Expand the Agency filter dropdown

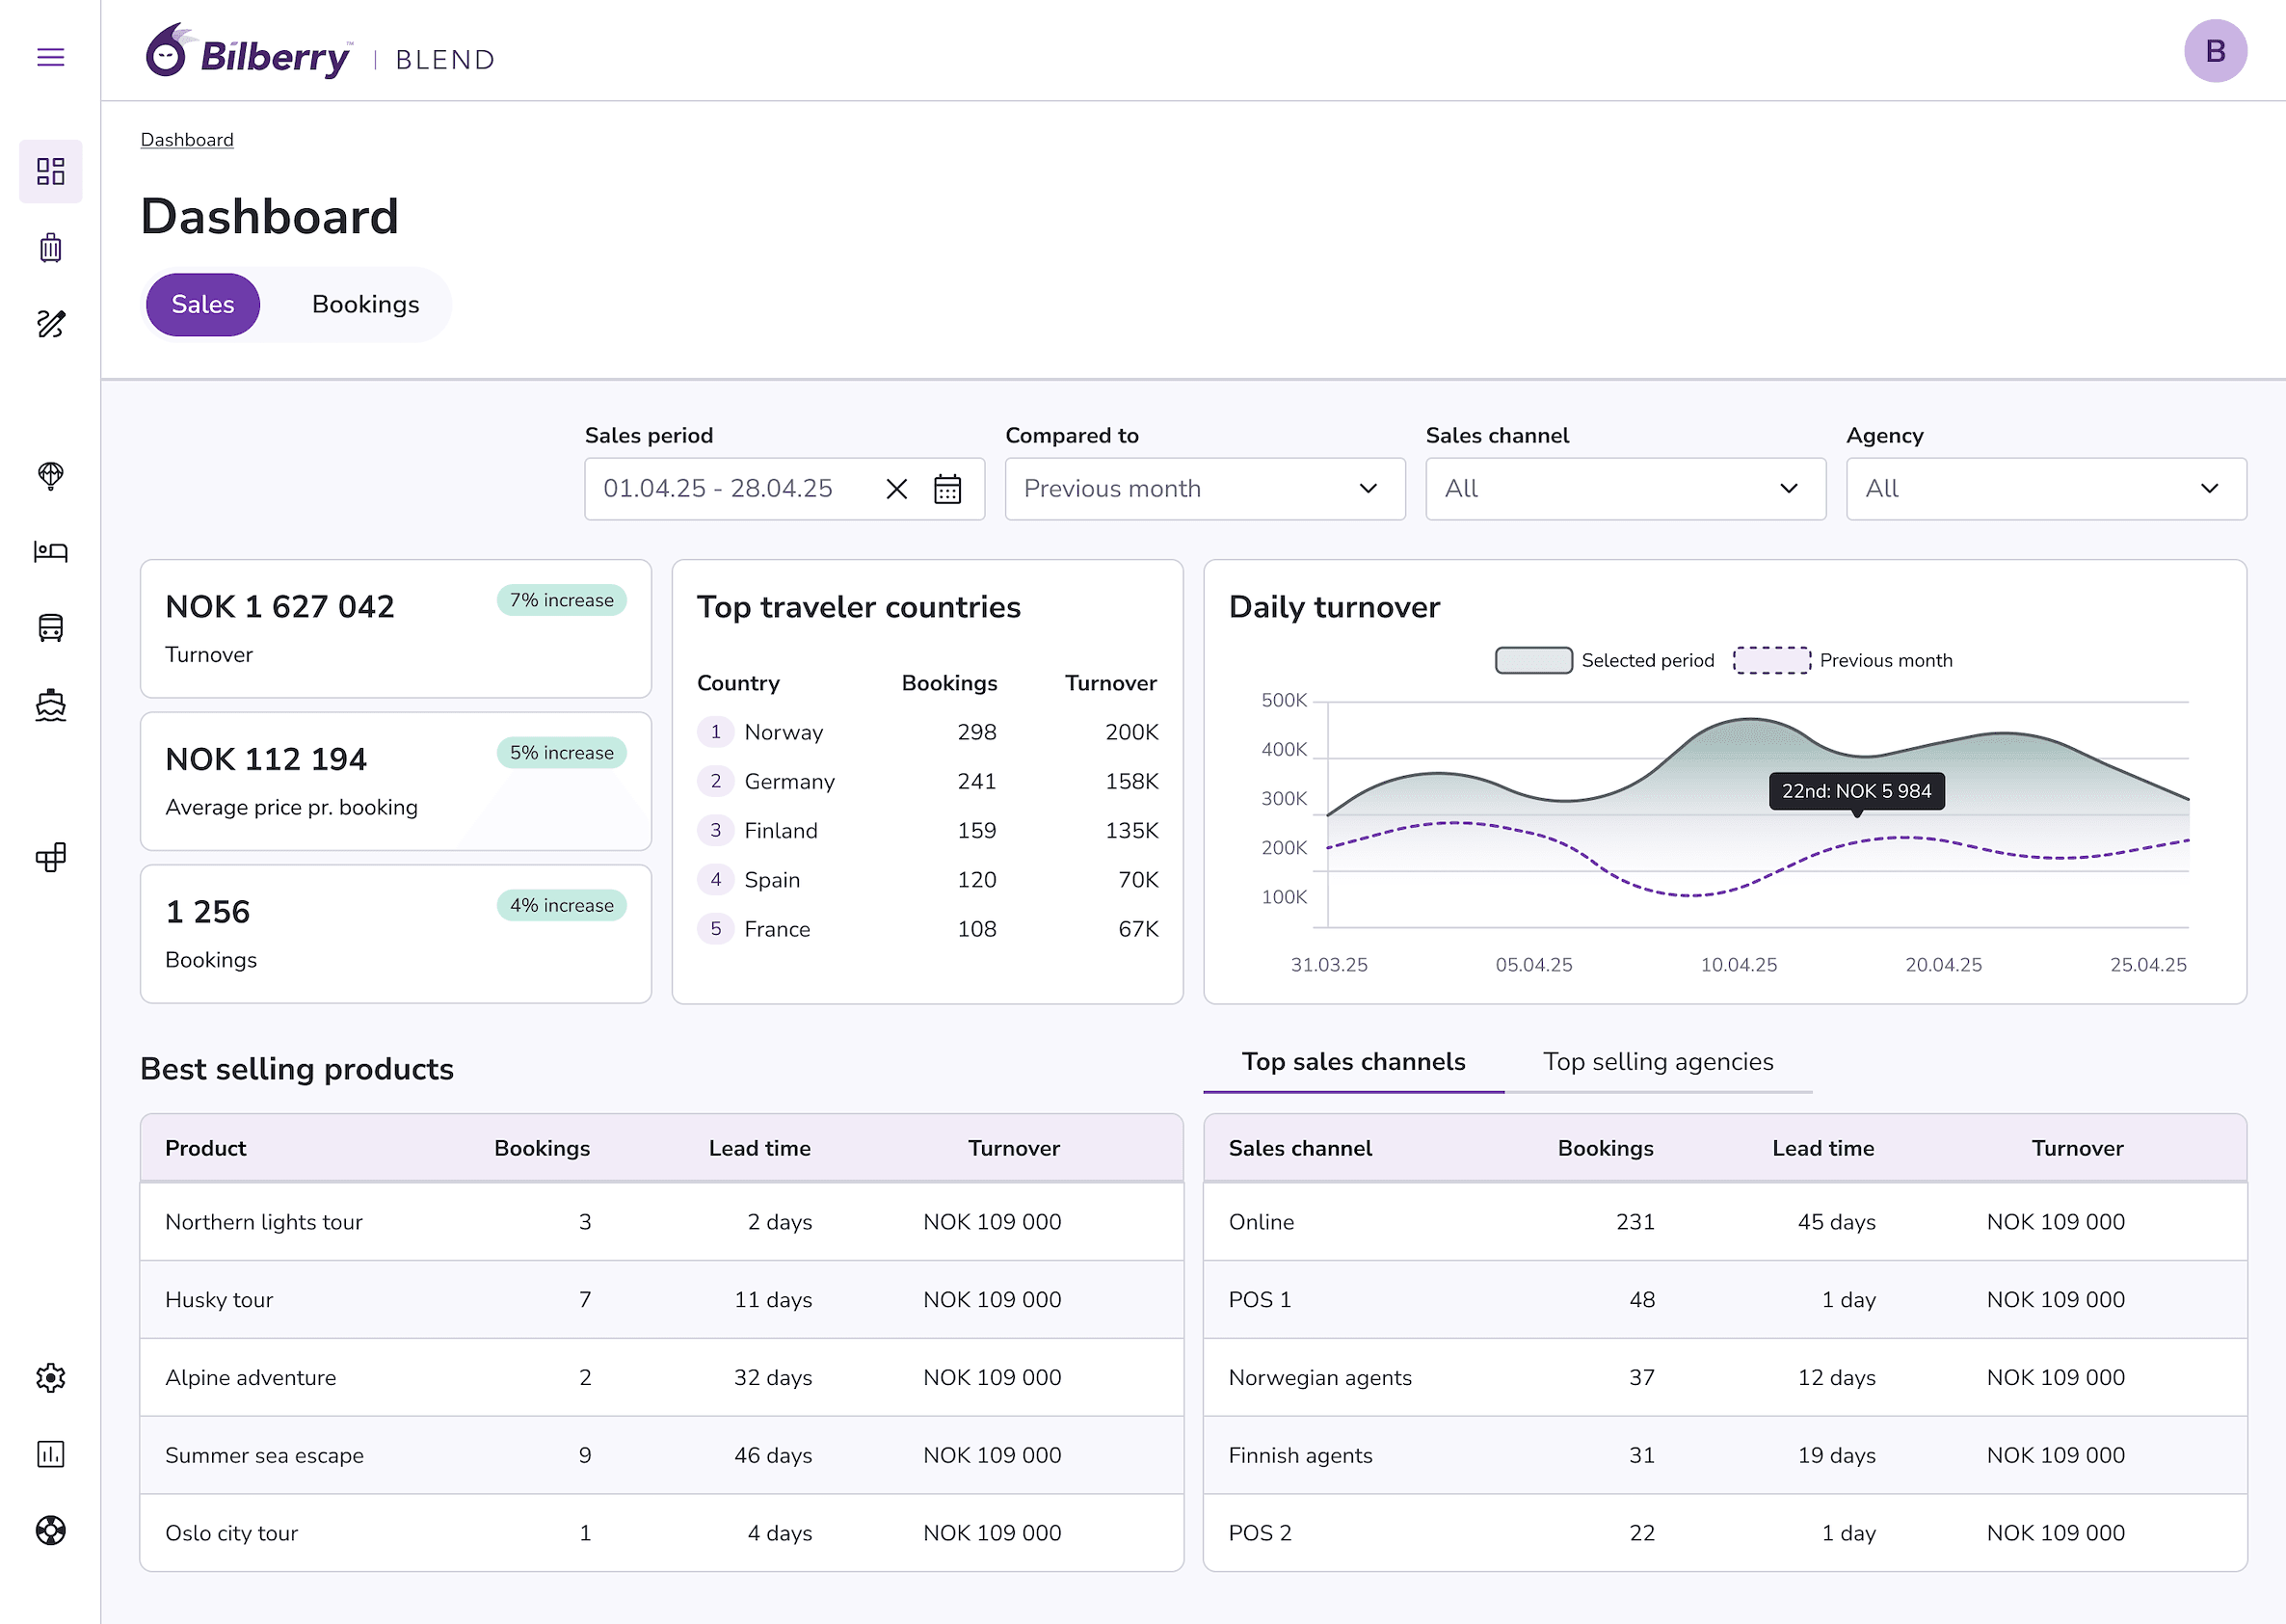point(2045,489)
